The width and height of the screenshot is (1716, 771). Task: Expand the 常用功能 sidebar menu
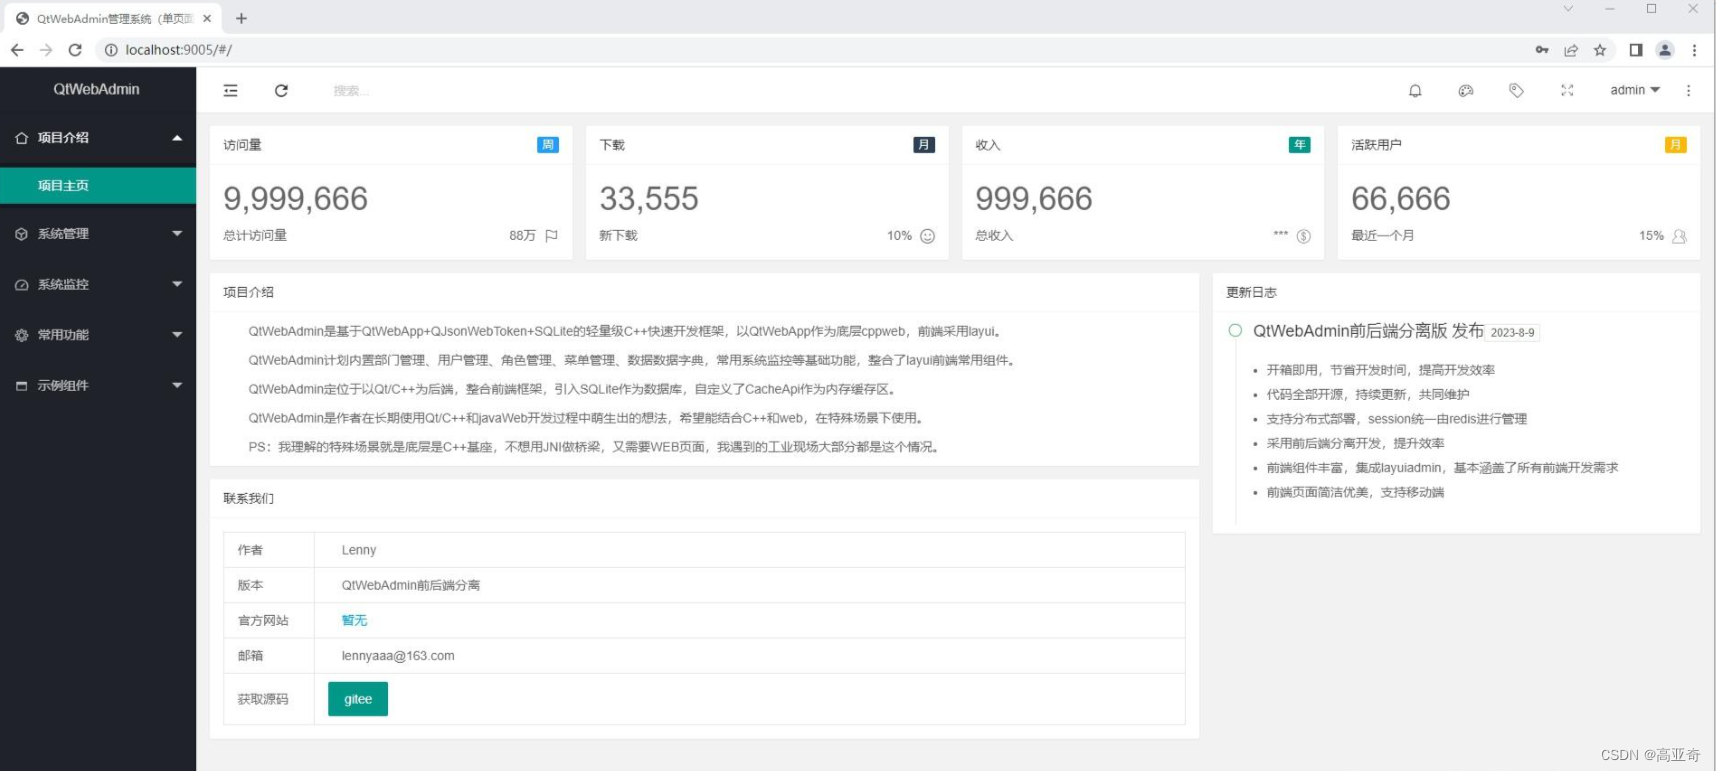[x=98, y=335]
